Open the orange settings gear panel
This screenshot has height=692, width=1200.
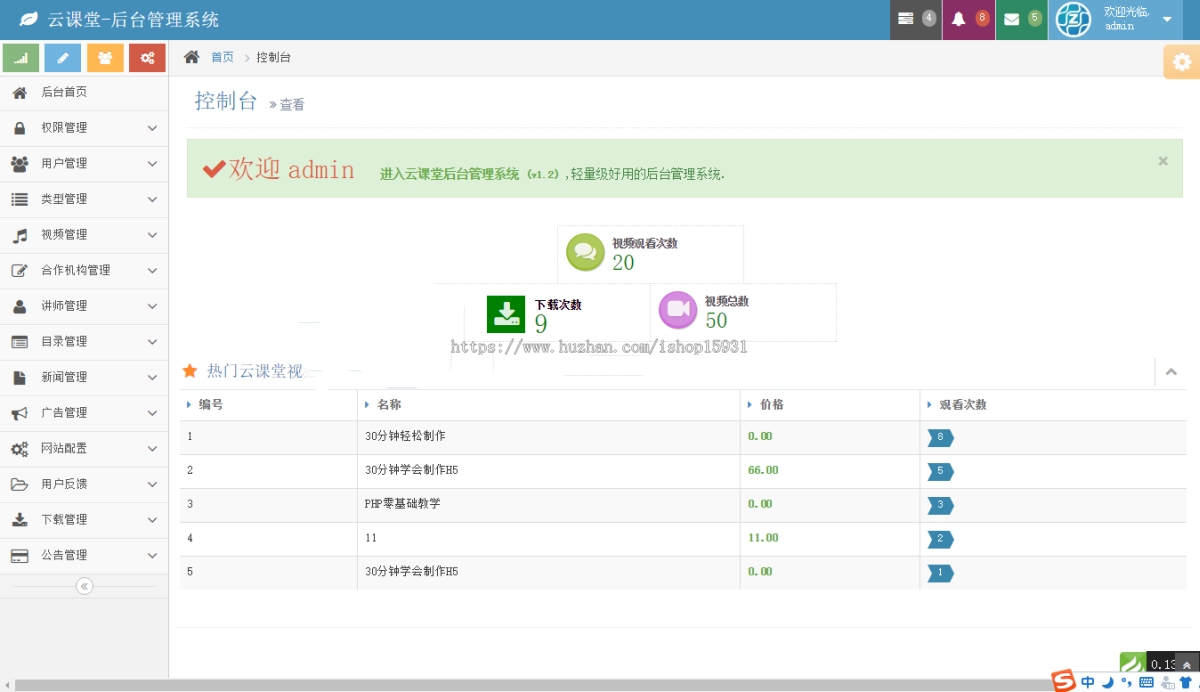pyautogui.click(x=1182, y=62)
